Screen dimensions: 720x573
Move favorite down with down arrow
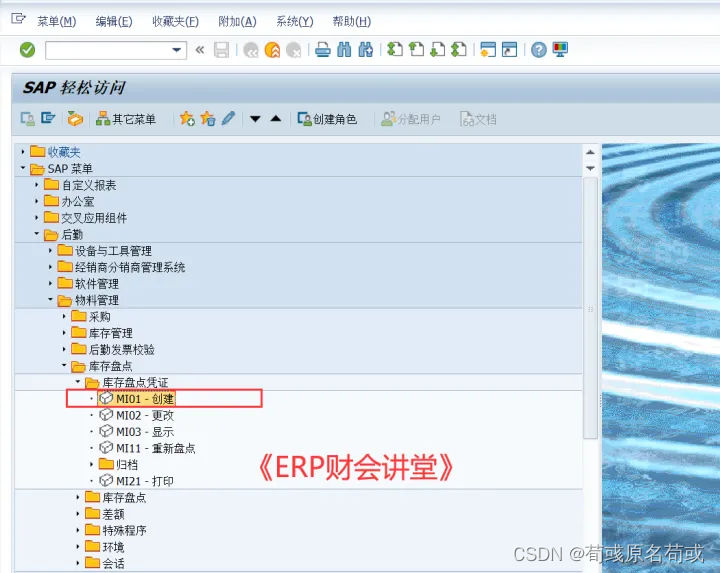(255, 119)
